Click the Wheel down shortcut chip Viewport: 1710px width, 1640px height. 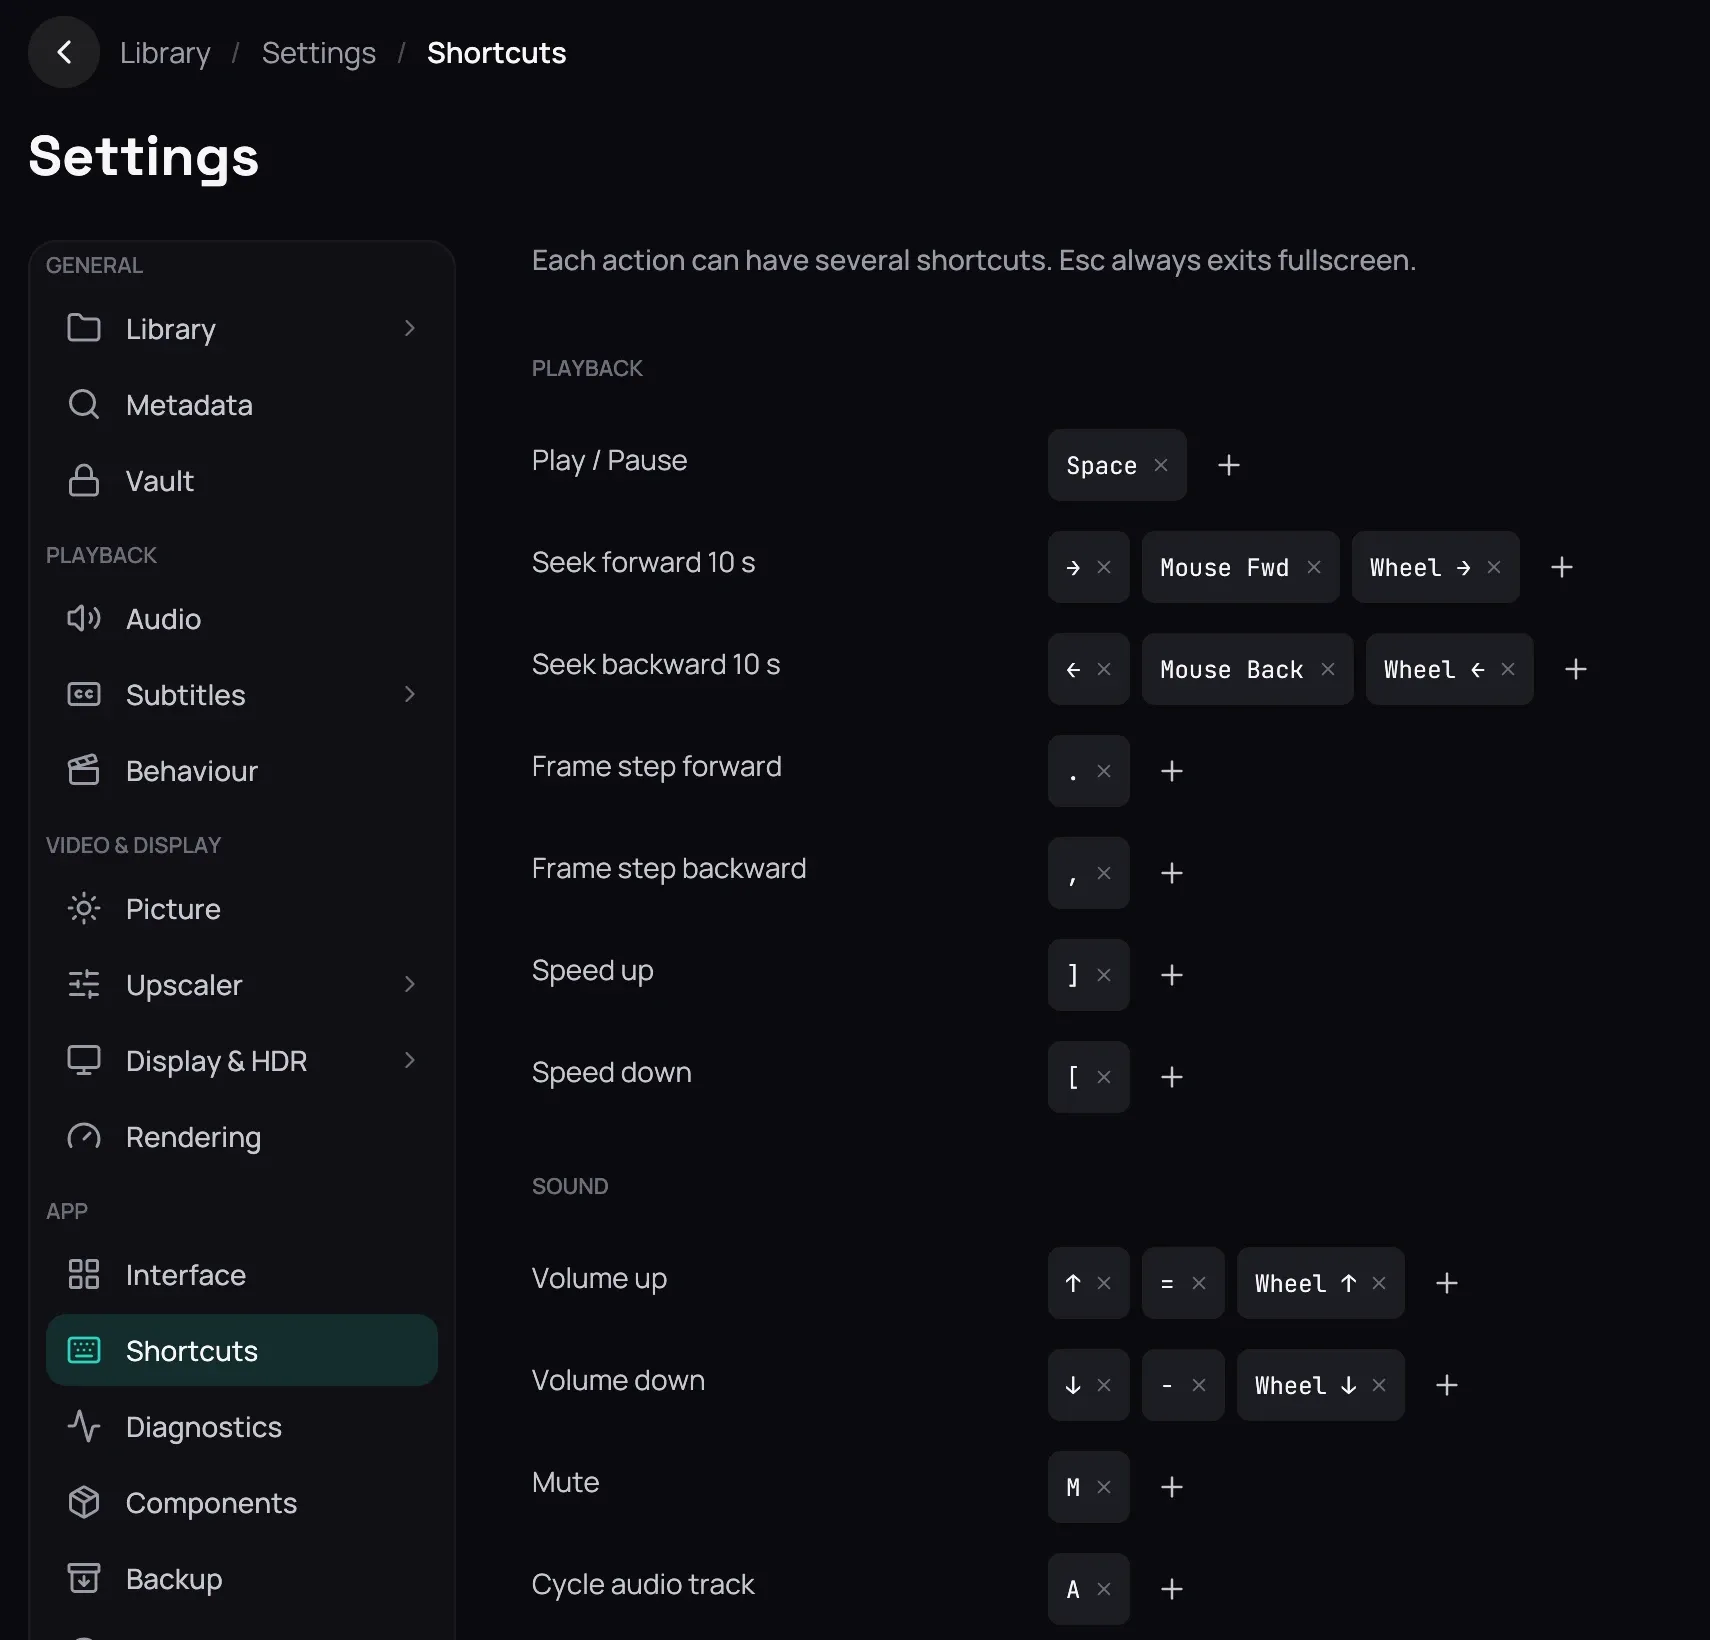click(1321, 1385)
